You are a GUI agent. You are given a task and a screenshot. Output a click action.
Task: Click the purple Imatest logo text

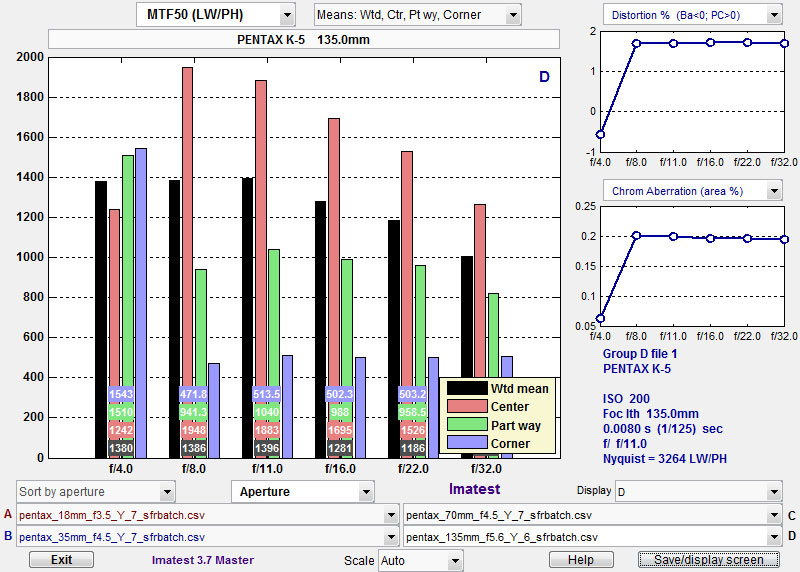point(474,489)
